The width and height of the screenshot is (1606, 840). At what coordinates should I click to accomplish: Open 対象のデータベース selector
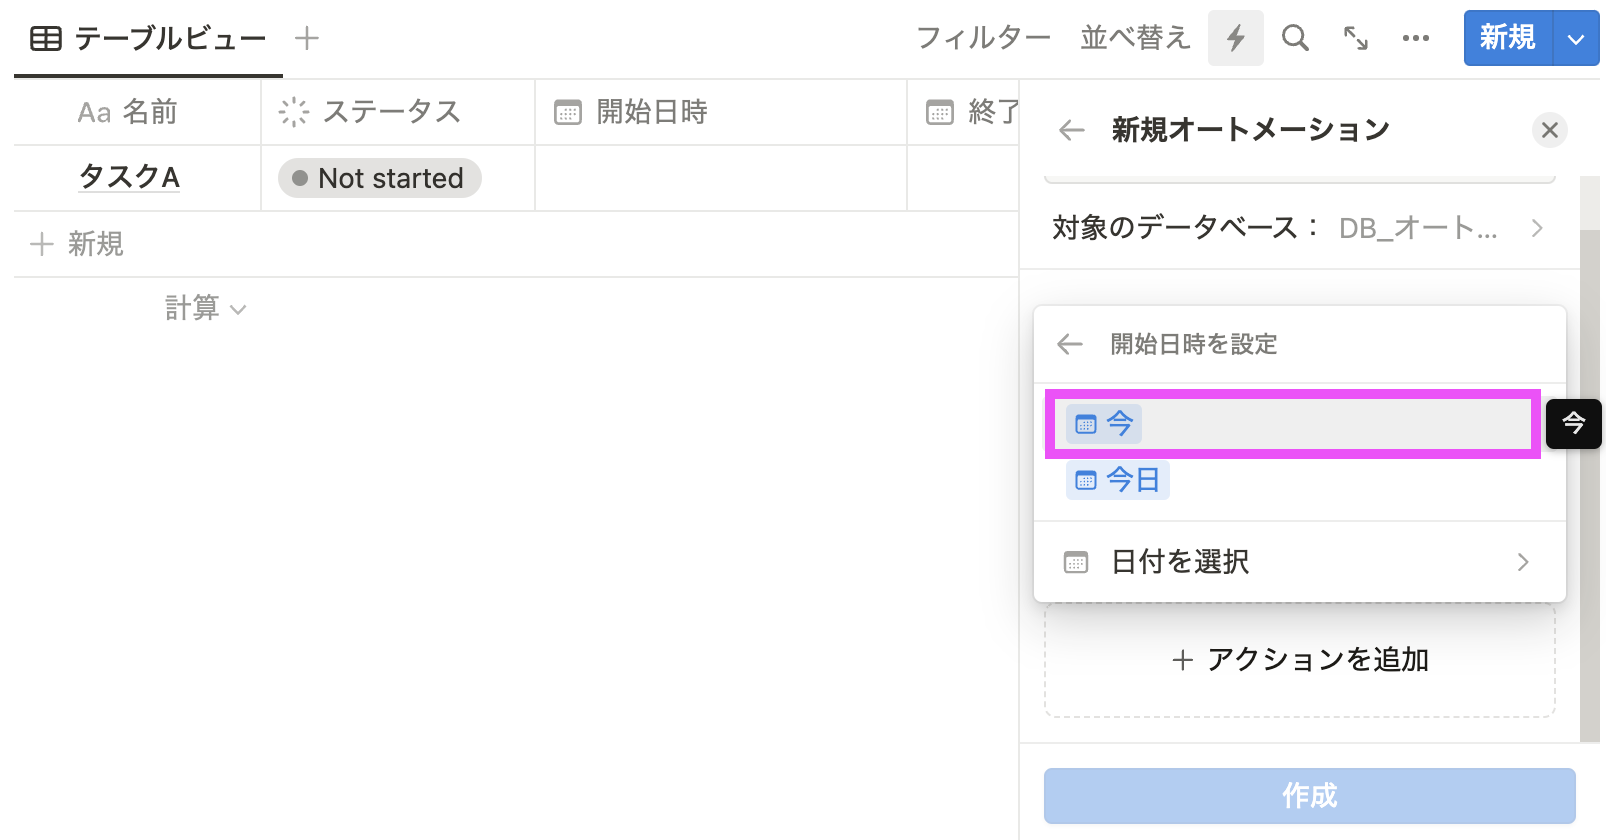click(1299, 228)
